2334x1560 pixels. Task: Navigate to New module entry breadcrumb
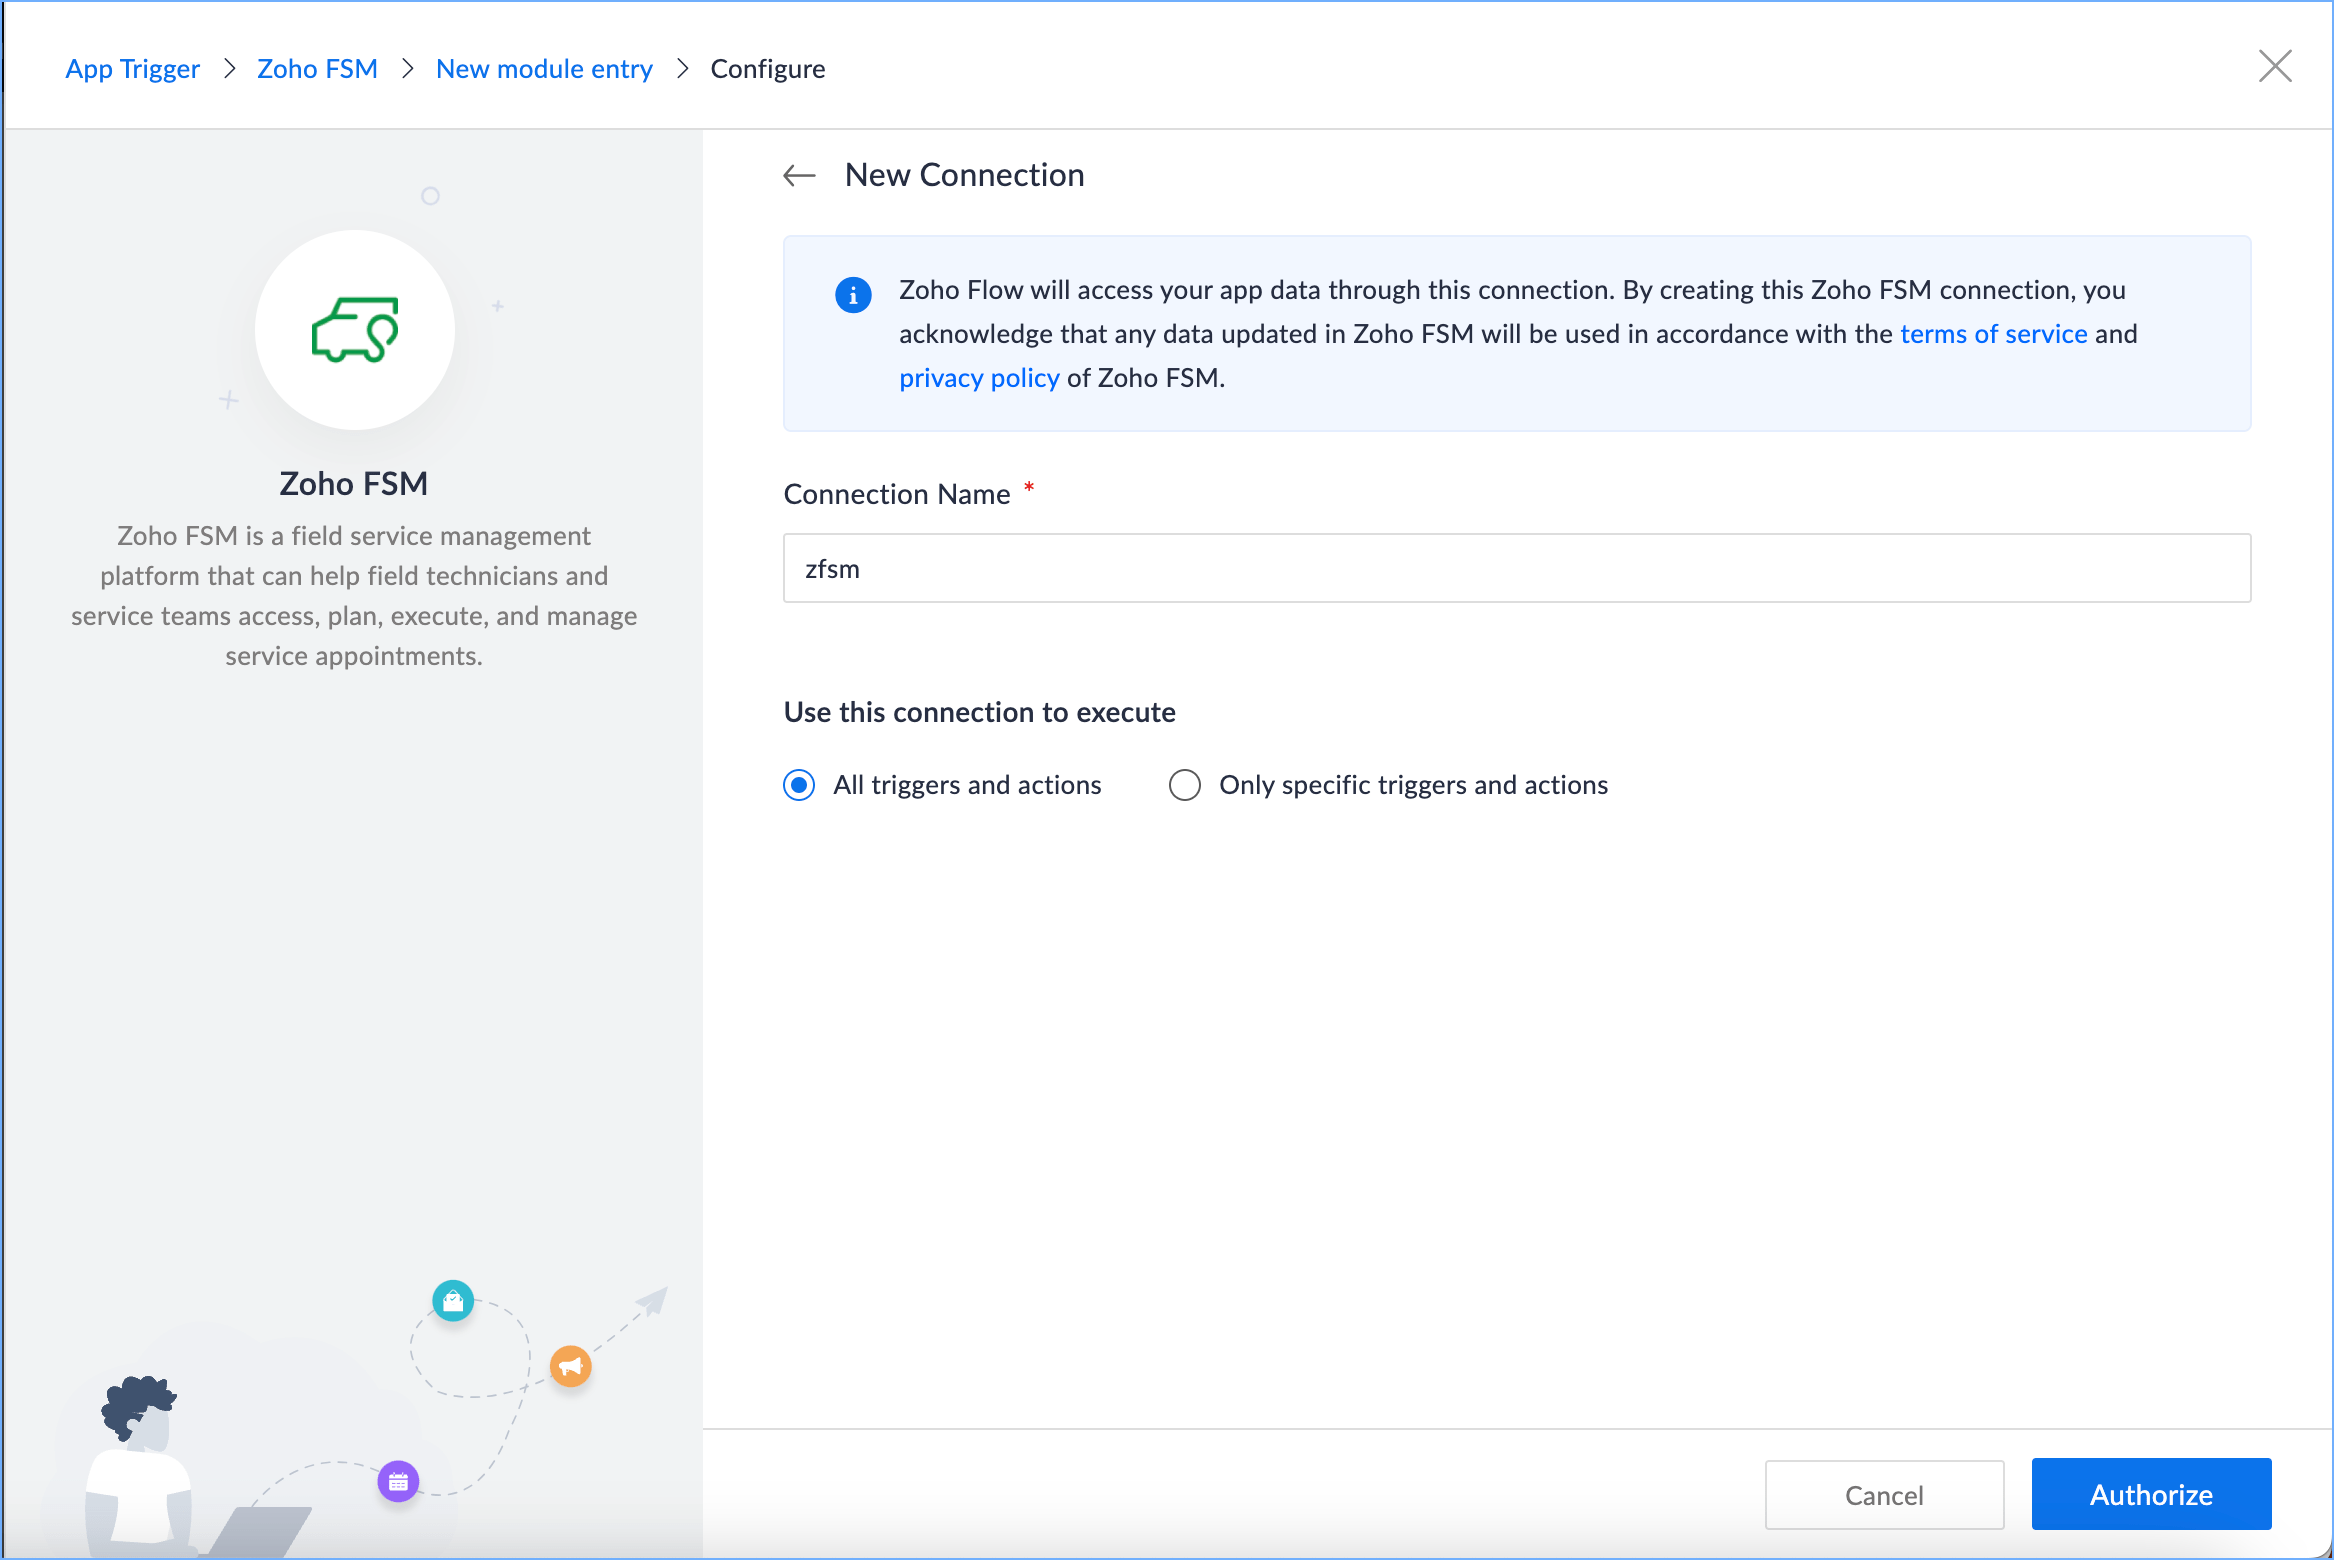click(544, 69)
